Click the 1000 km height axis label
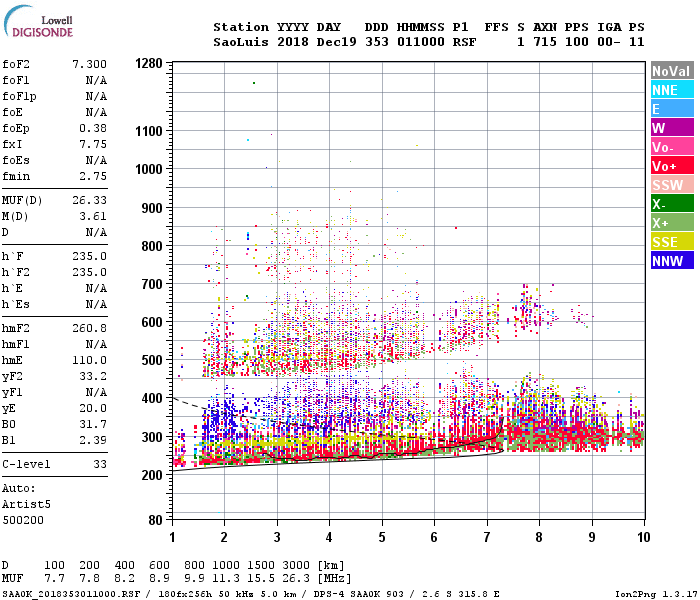 pos(149,169)
